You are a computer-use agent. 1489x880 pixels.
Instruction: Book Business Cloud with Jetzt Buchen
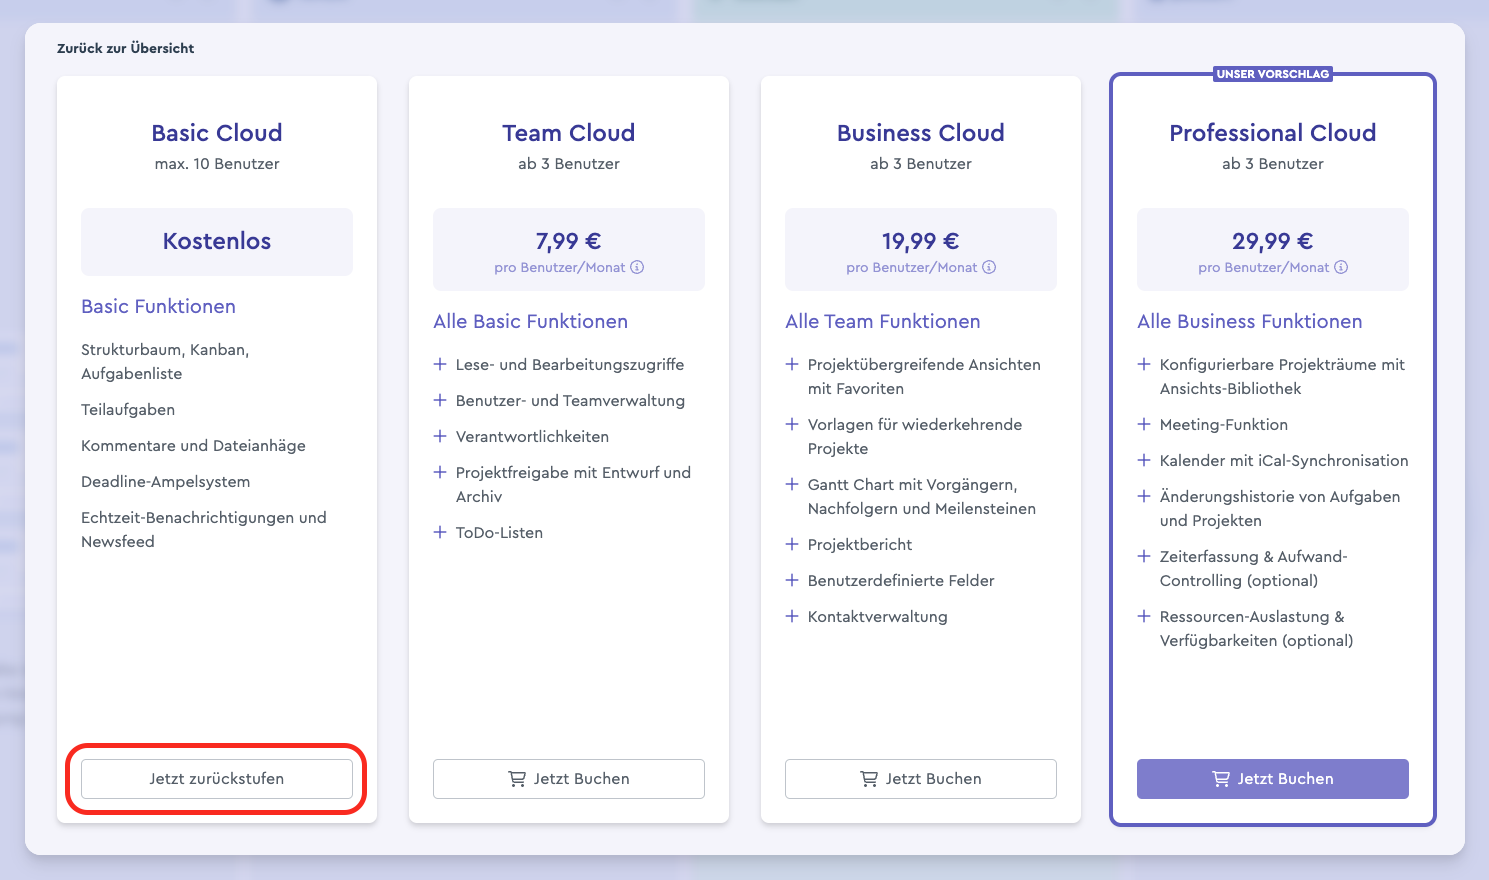[921, 779]
